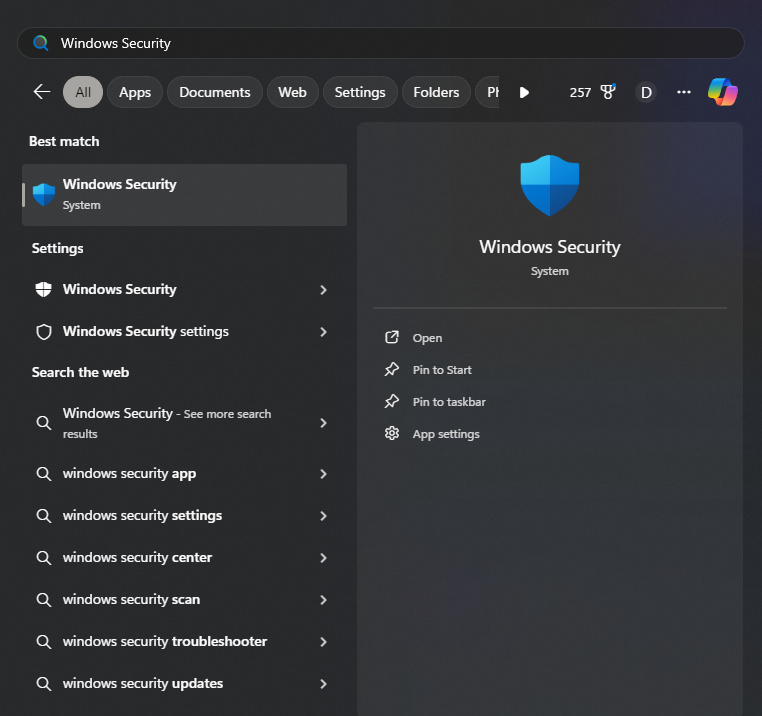Pin Windows Security to Start
762x716 pixels.
(441, 370)
